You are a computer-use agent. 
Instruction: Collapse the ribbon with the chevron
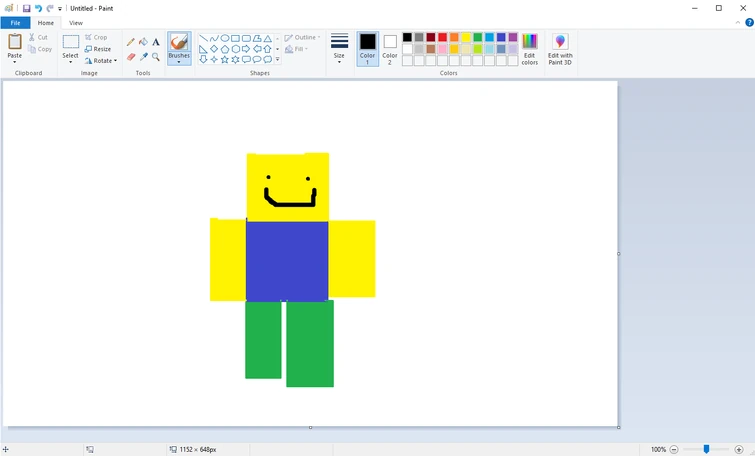(738, 22)
